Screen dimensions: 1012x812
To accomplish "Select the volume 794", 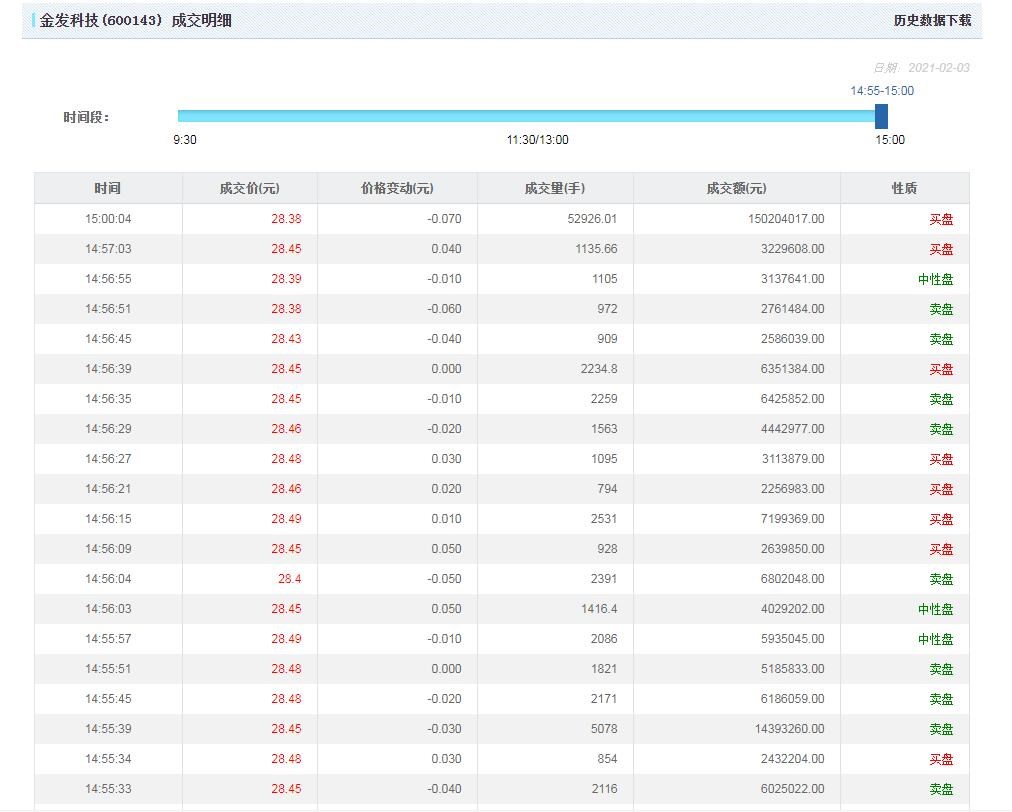I will pyautogui.click(x=607, y=489).
